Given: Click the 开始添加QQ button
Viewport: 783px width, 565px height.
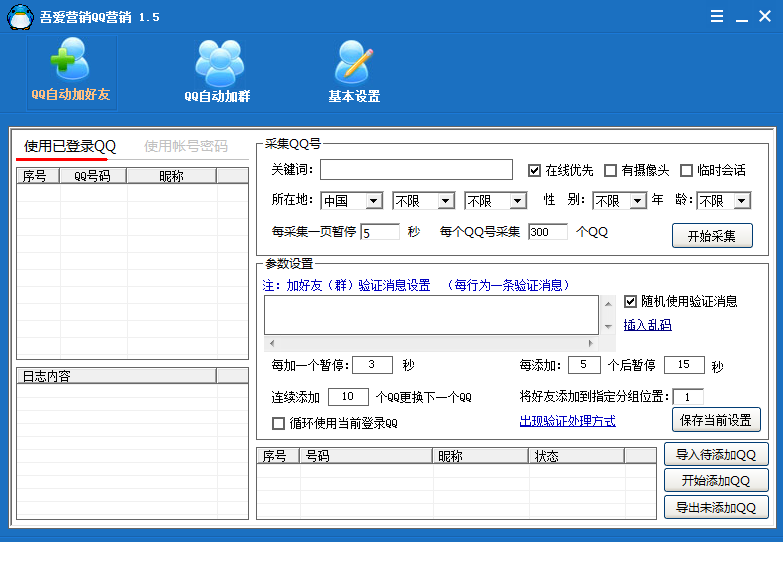Looking at the screenshot, I should tap(716, 481).
